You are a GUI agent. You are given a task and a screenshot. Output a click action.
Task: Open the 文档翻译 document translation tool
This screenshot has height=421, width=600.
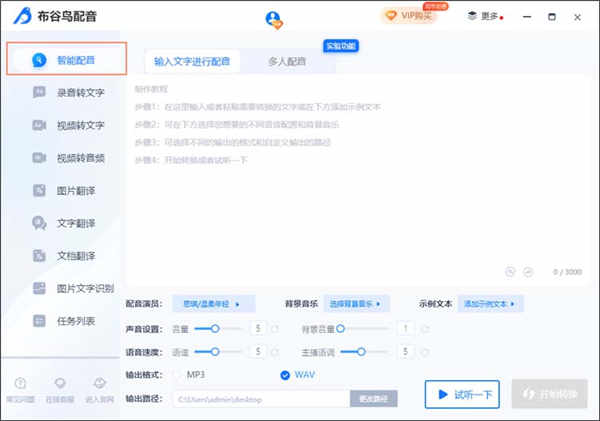64,256
